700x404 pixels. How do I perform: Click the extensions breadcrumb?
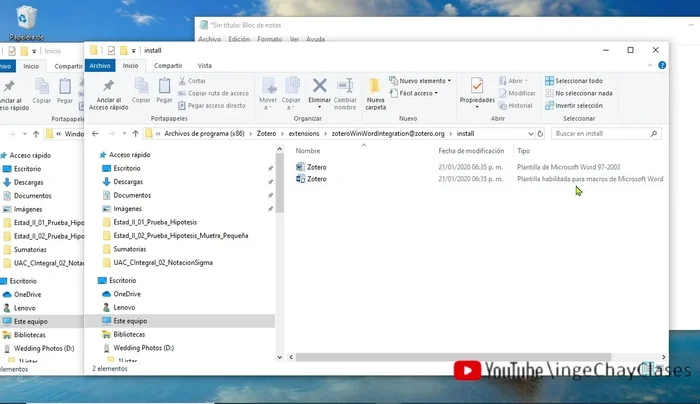pyautogui.click(x=304, y=133)
